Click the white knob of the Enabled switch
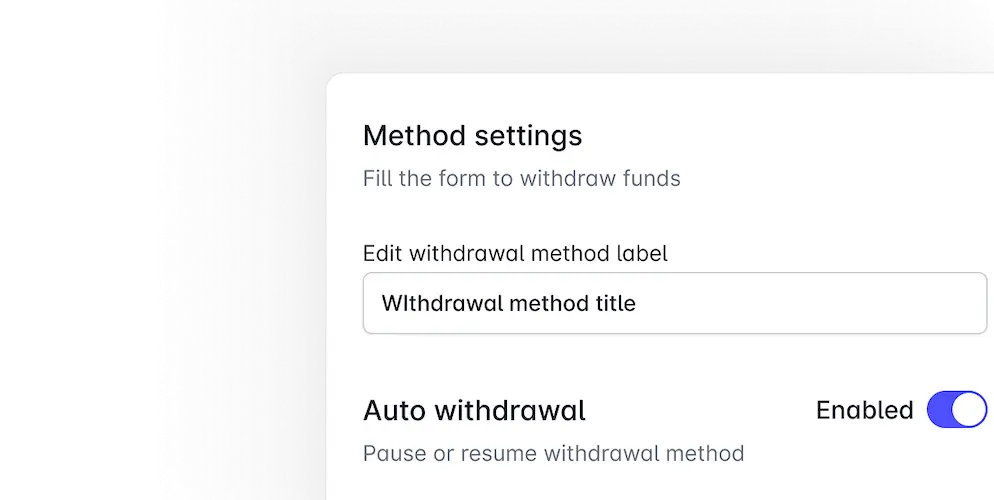994x500 pixels. 968,410
